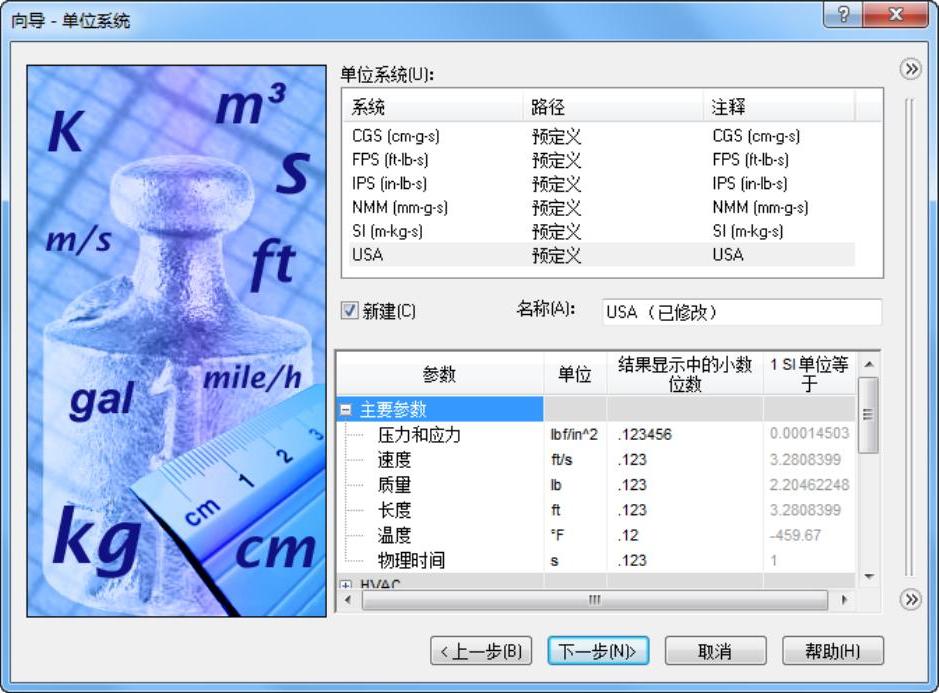This screenshot has width=939, height=693.
Task: Click the lb unit cell for 质量
Action: [575, 485]
